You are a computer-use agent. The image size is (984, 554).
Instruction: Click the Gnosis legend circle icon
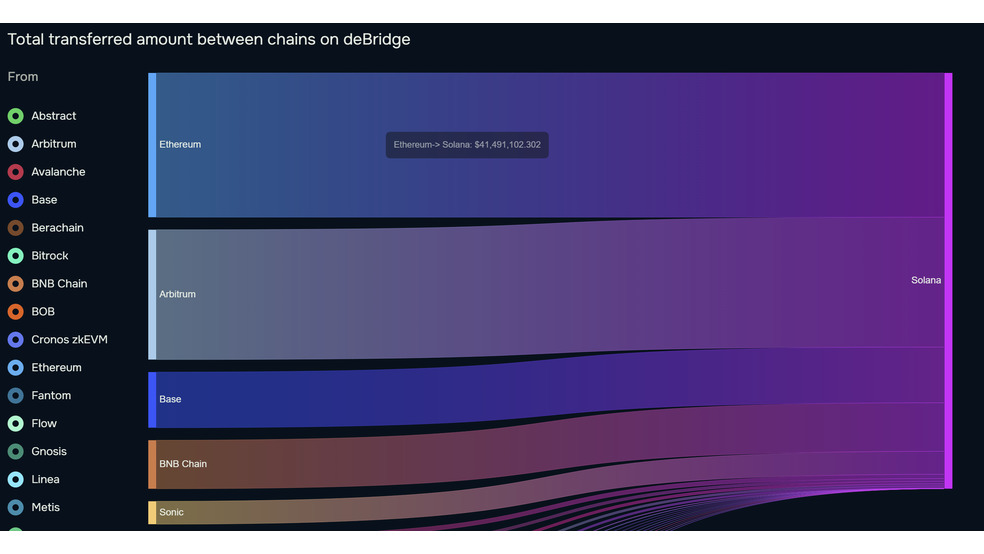(16, 451)
